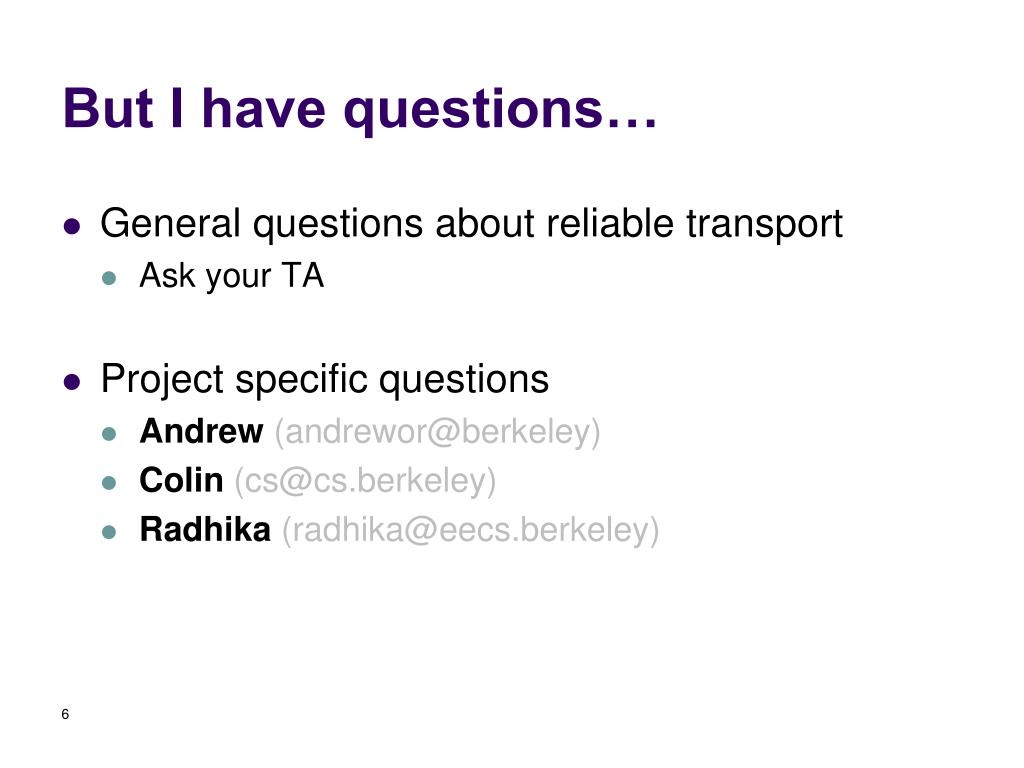The height and width of the screenshot is (768, 1024).
Task: Click the teal bullet beside 'Ask your TA'
Action: pyautogui.click(x=109, y=278)
